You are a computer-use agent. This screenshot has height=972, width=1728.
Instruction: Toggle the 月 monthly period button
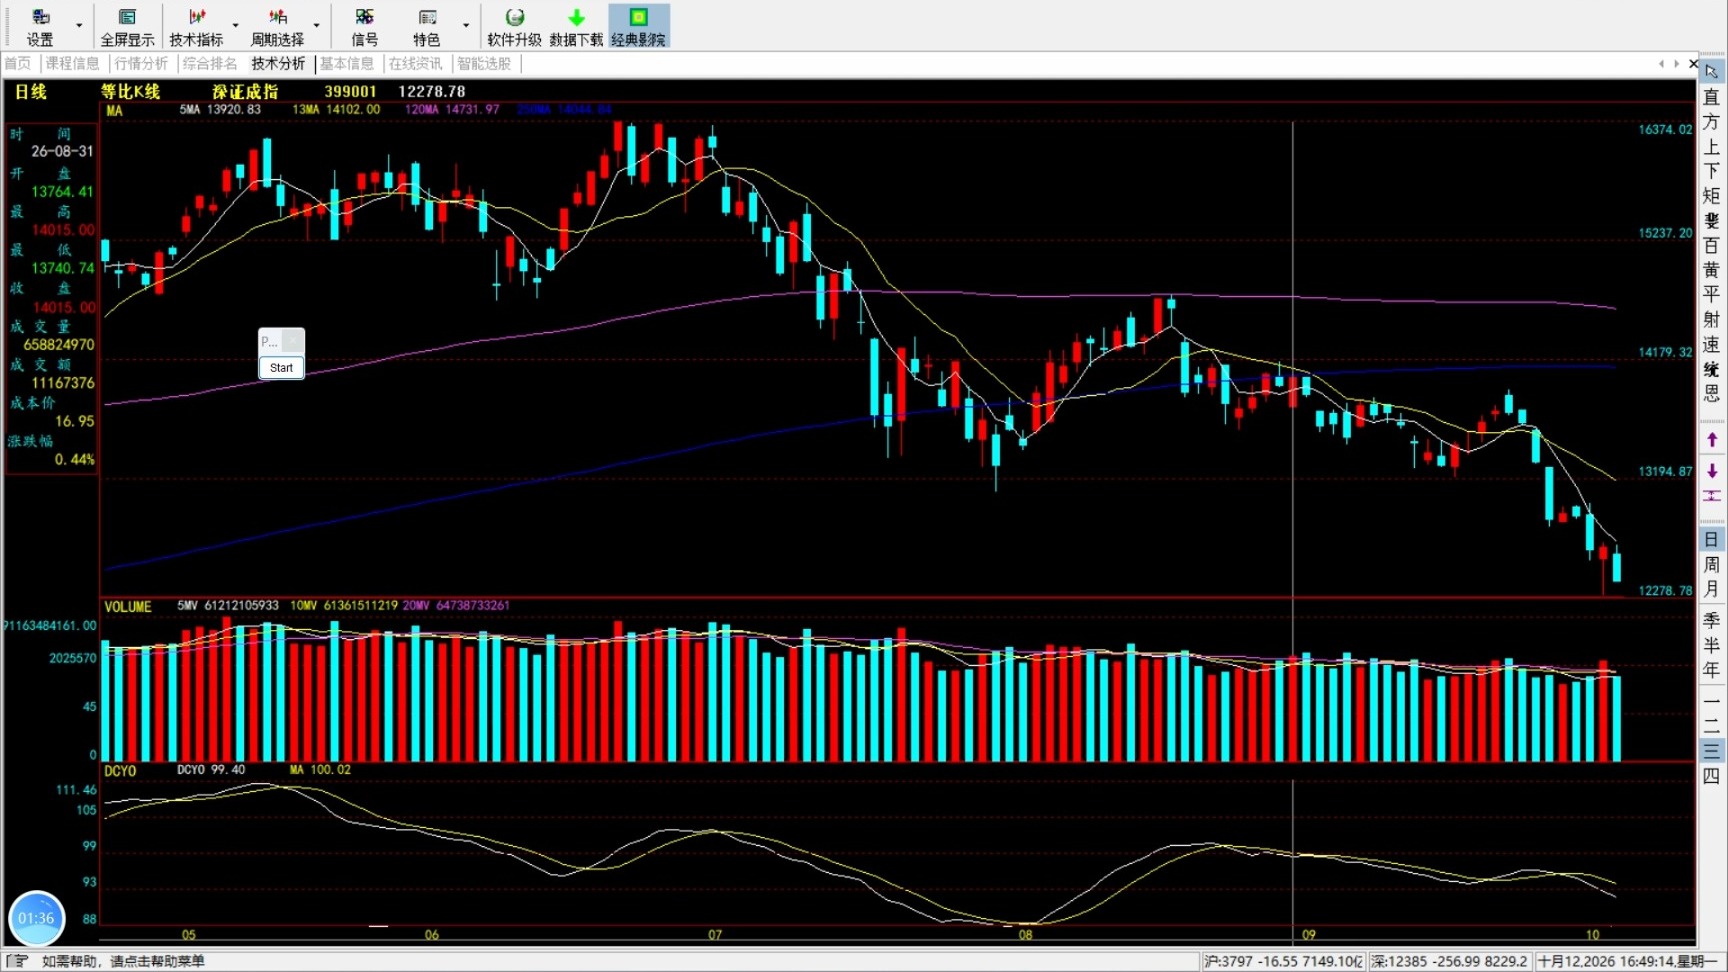pyautogui.click(x=1711, y=590)
